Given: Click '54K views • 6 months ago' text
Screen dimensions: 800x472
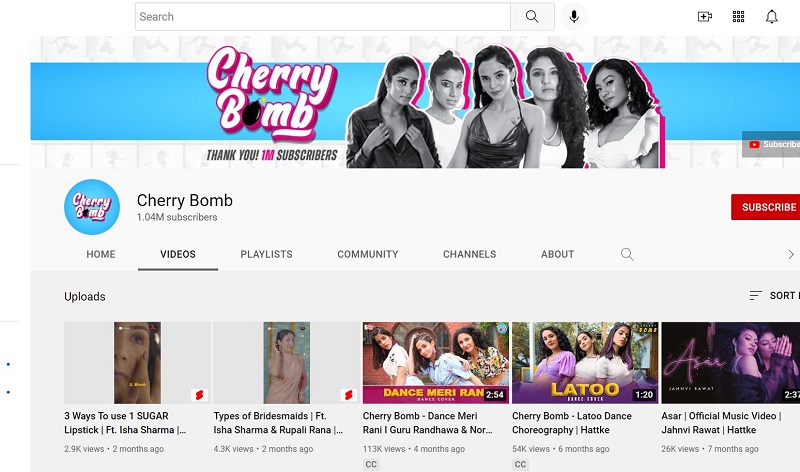Looking at the screenshot, I should coord(561,449).
